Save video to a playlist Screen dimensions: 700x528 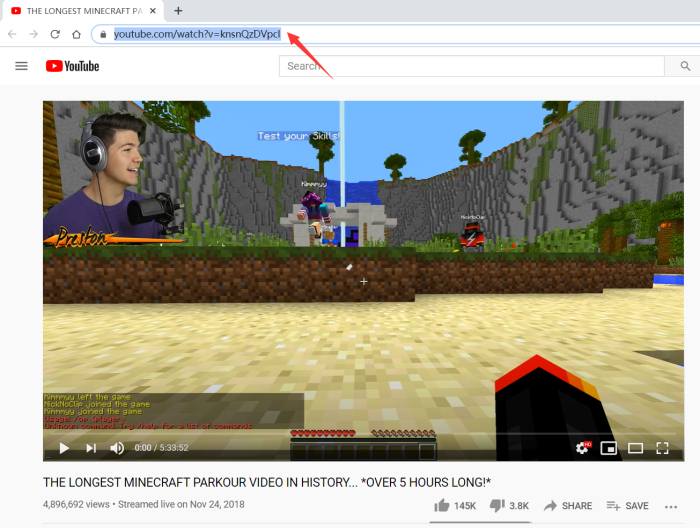pos(627,506)
